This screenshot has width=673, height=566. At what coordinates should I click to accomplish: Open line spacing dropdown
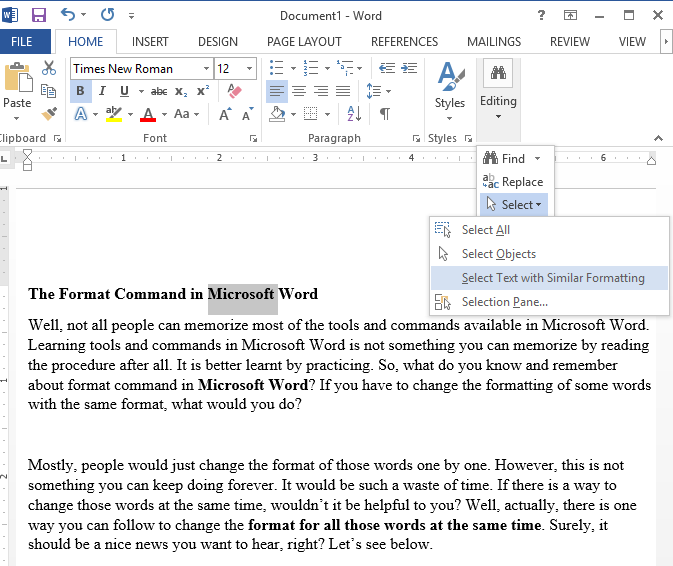click(388, 91)
